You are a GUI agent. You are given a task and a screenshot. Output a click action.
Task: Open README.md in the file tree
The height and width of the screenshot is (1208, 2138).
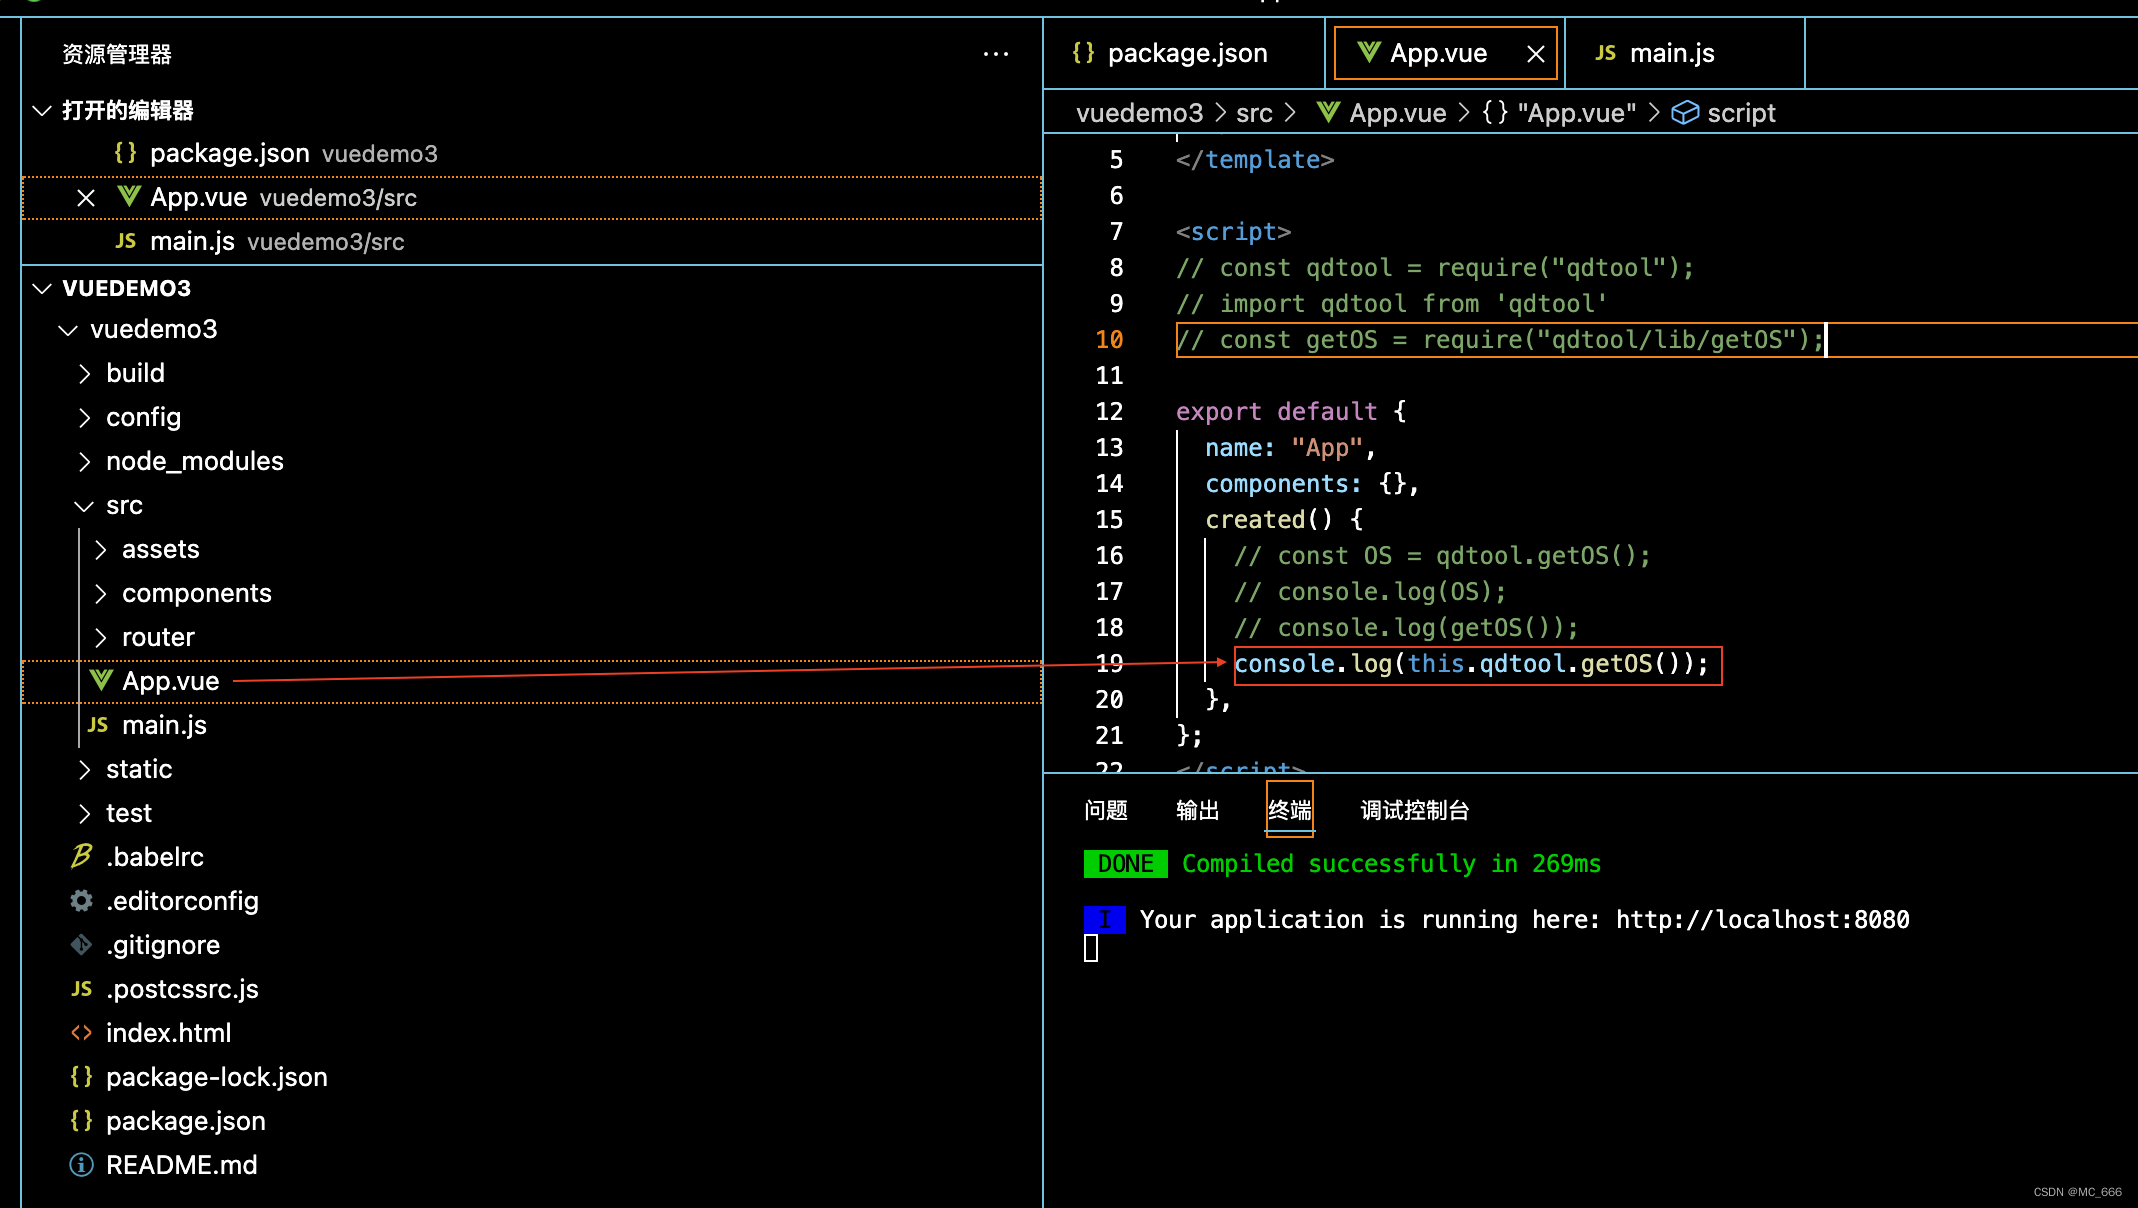click(x=182, y=1165)
